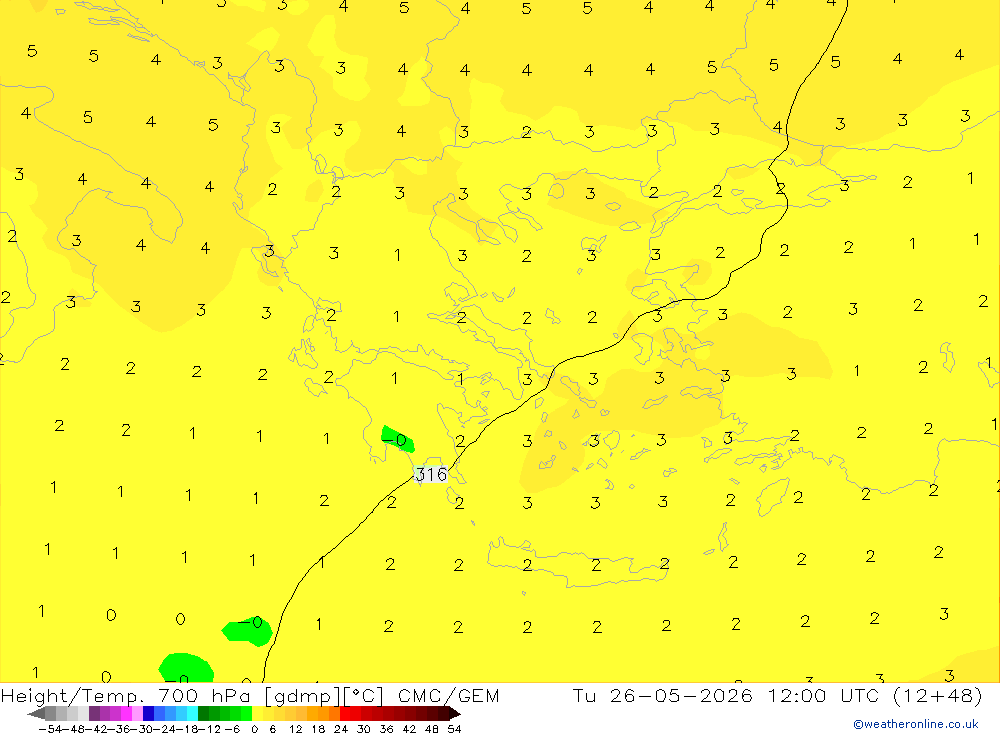Select the Height/Temp. 700 hPa chart title

pyautogui.click(x=127, y=695)
